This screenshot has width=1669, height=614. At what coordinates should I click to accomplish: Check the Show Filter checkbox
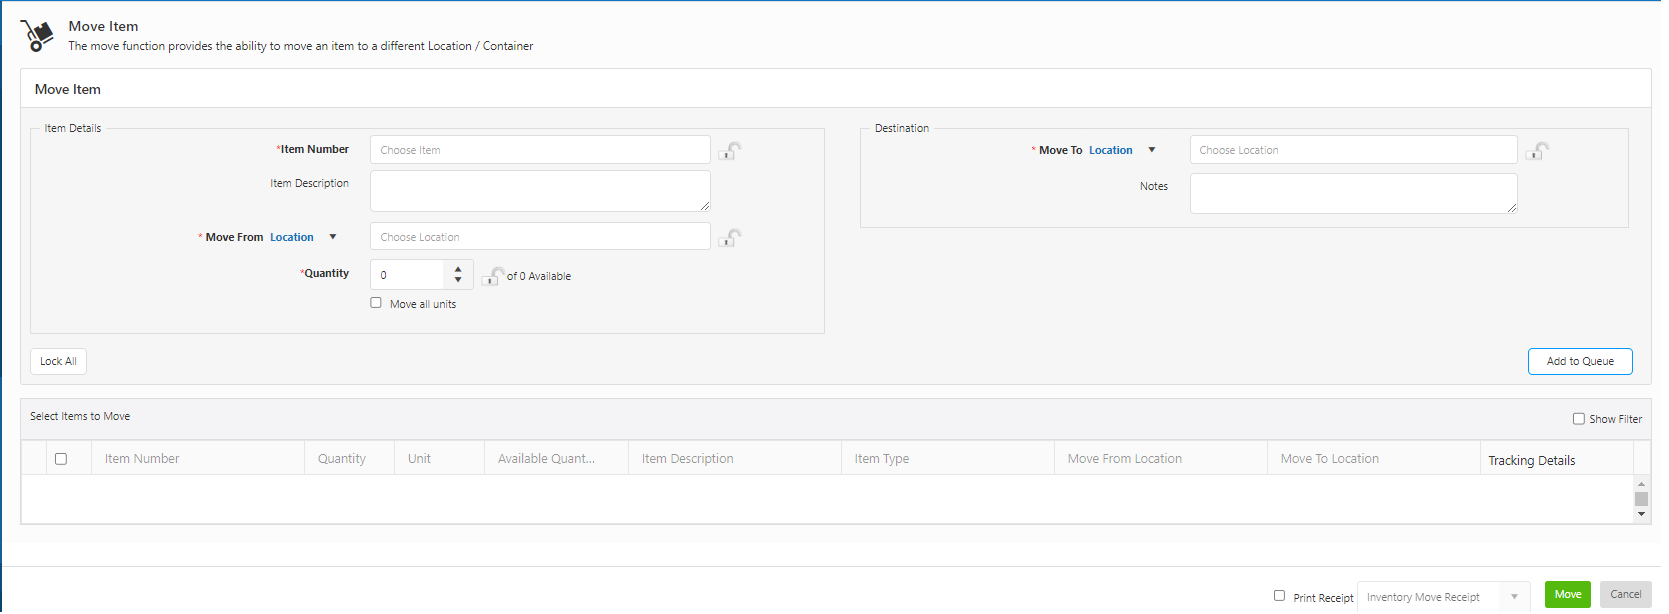[x=1579, y=419]
